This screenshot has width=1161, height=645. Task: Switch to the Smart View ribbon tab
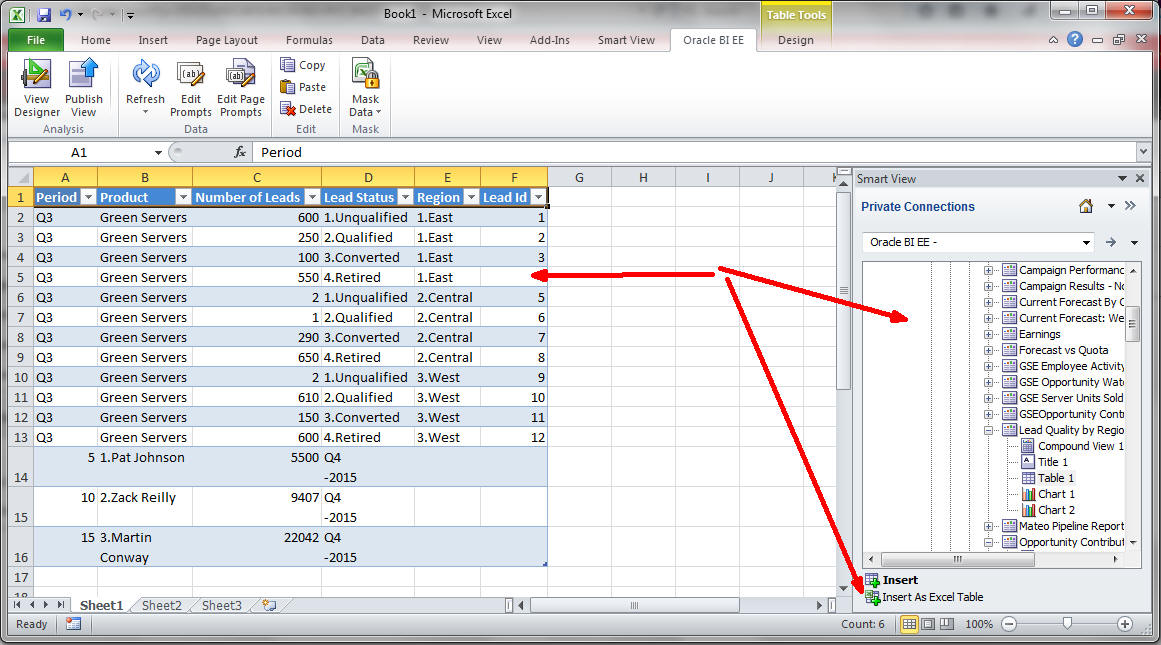[626, 40]
